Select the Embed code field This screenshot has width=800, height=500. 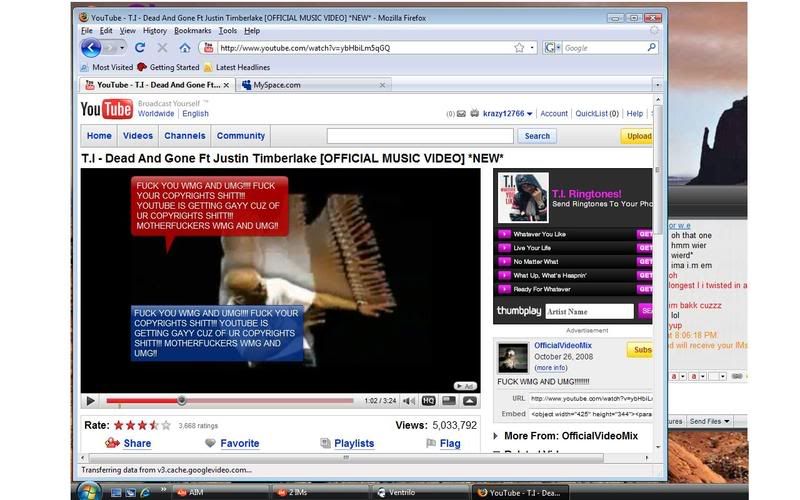[x=590, y=414]
